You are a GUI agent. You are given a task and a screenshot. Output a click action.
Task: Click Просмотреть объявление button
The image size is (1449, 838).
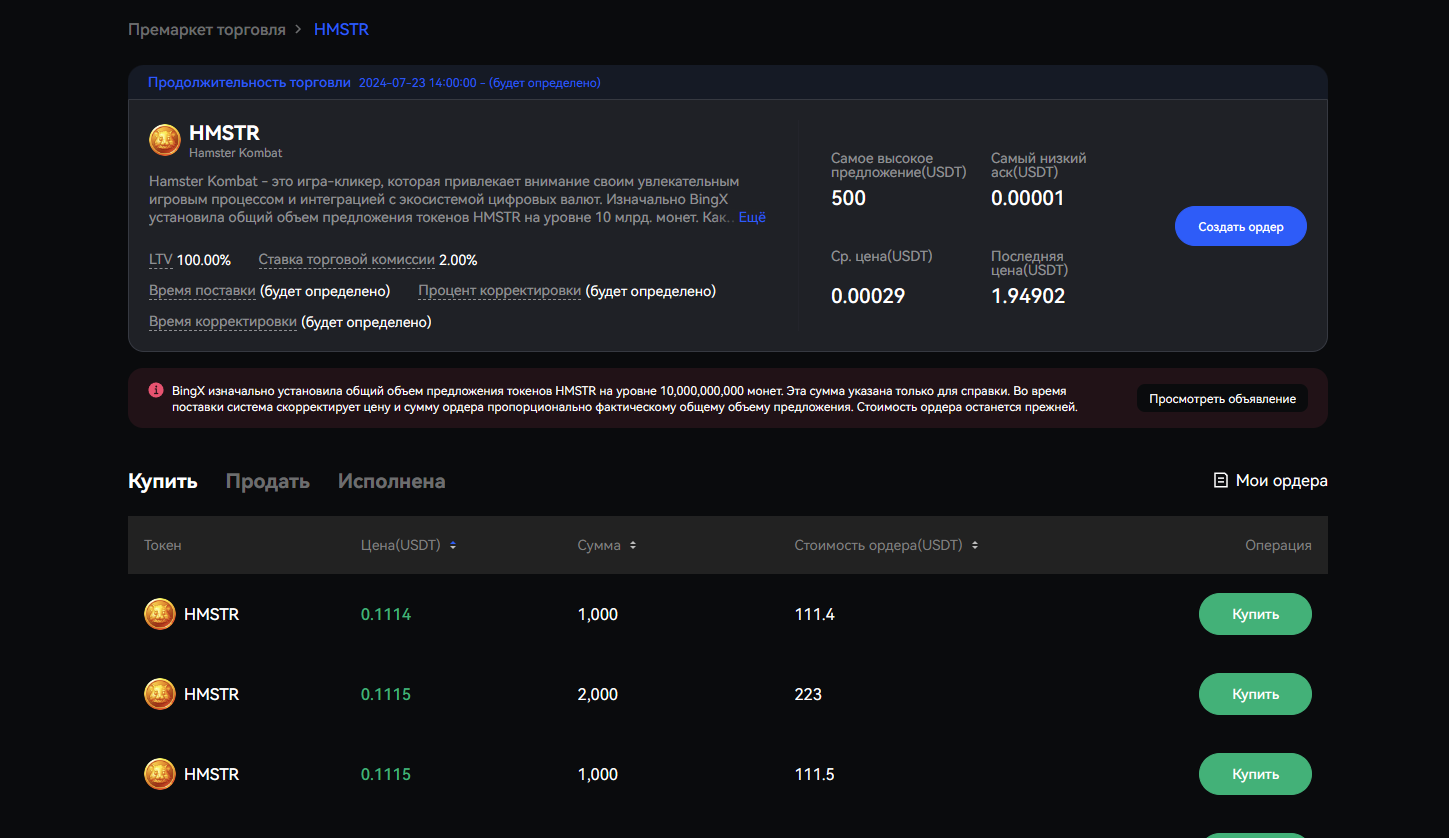tap(1222, 398)
